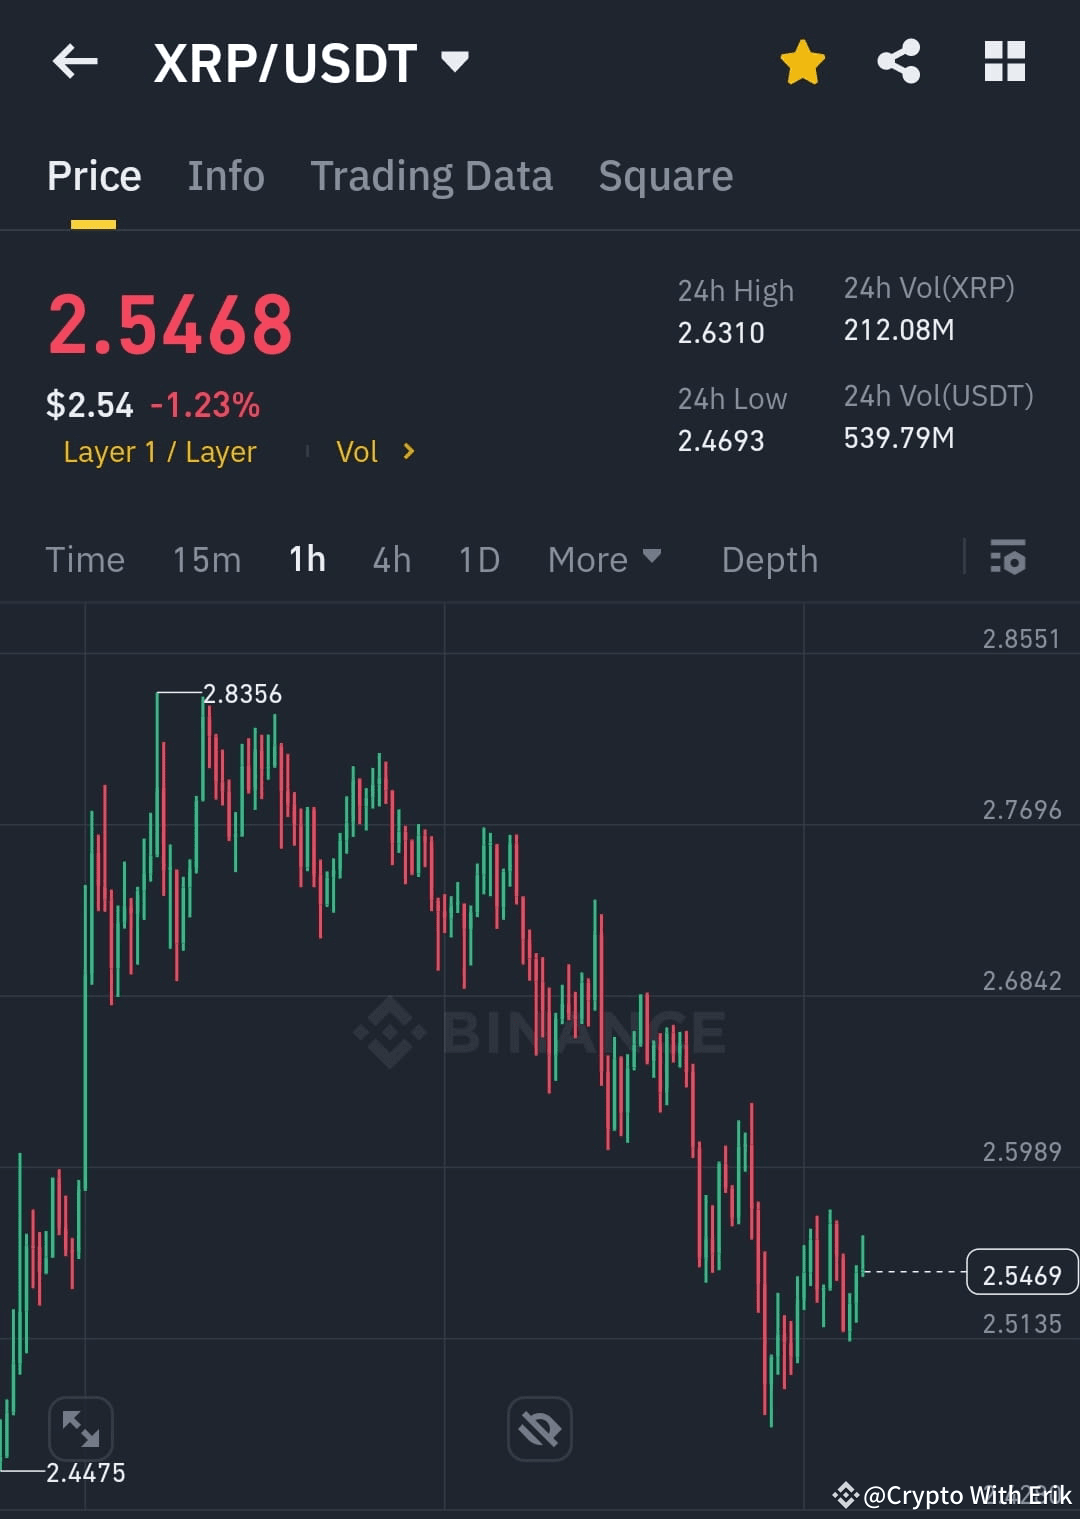The width and height of the screenshot is (1080, 1519).
Task: Open chart indicator settings icon beside Depth
Action: (x=1008, y=559)
